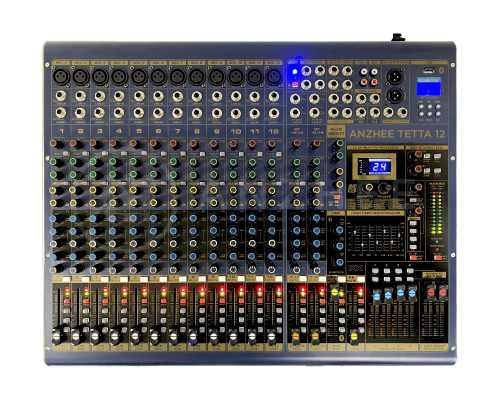Toggle the channel 12 mute button
This screenshot has height=400, width=500.
(279, 279)
